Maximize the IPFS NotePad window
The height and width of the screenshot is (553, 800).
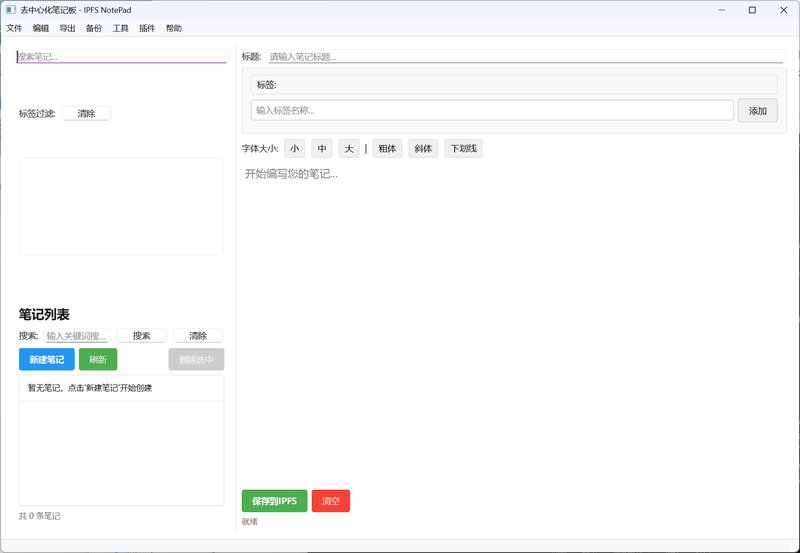tap(752, 10)
